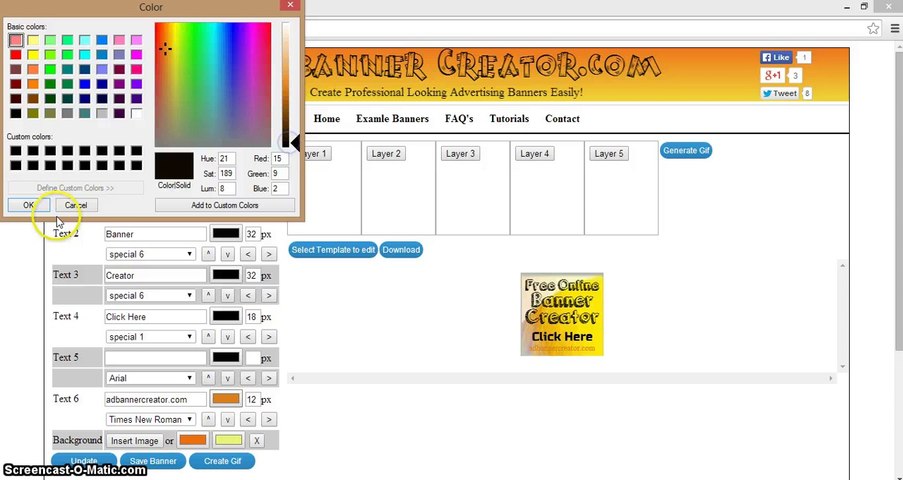903x480 pixels.
Task: Select the Layer 2 button
Action: click(x=386, y=154)
